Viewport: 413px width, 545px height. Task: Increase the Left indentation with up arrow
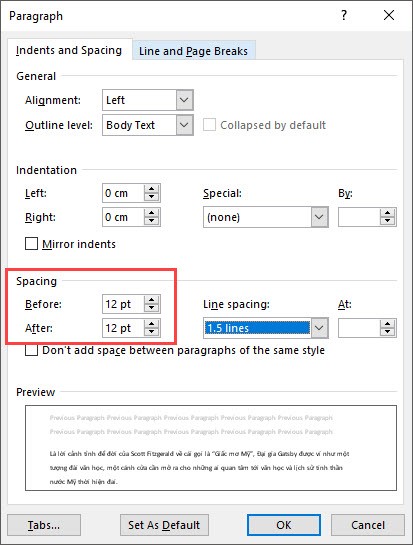click(x=152, y=189)
